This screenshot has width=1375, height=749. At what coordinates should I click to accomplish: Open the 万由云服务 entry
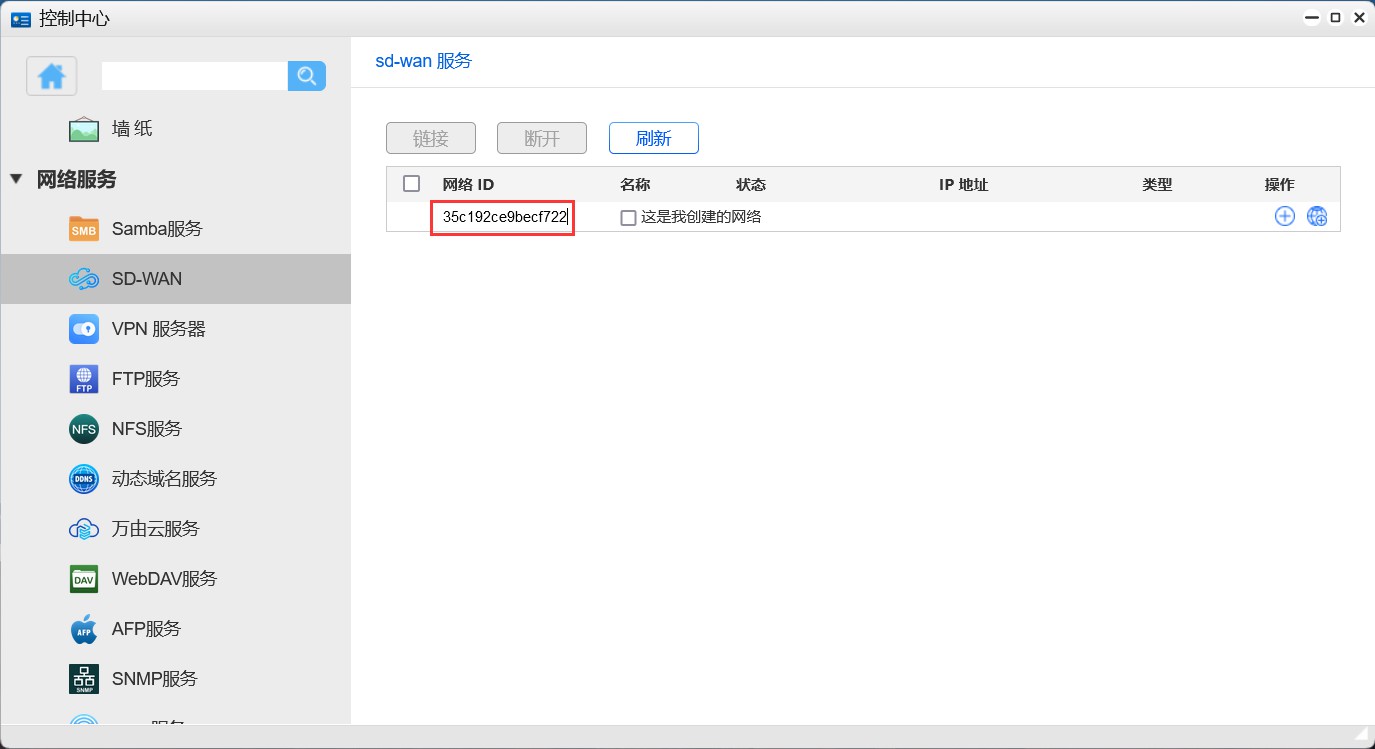[x=83, y=528]
